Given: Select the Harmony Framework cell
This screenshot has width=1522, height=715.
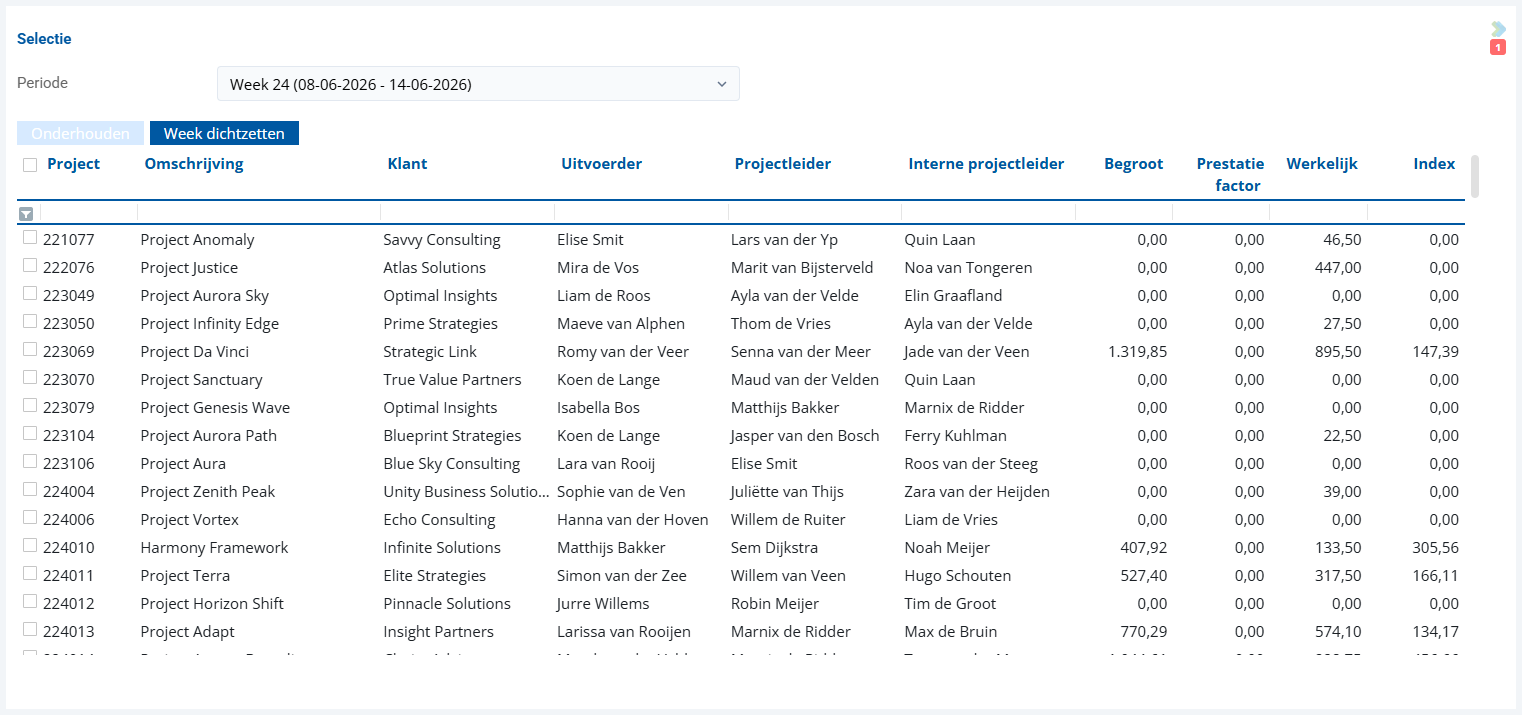Looking at the screenshot, I should [214, 548].
